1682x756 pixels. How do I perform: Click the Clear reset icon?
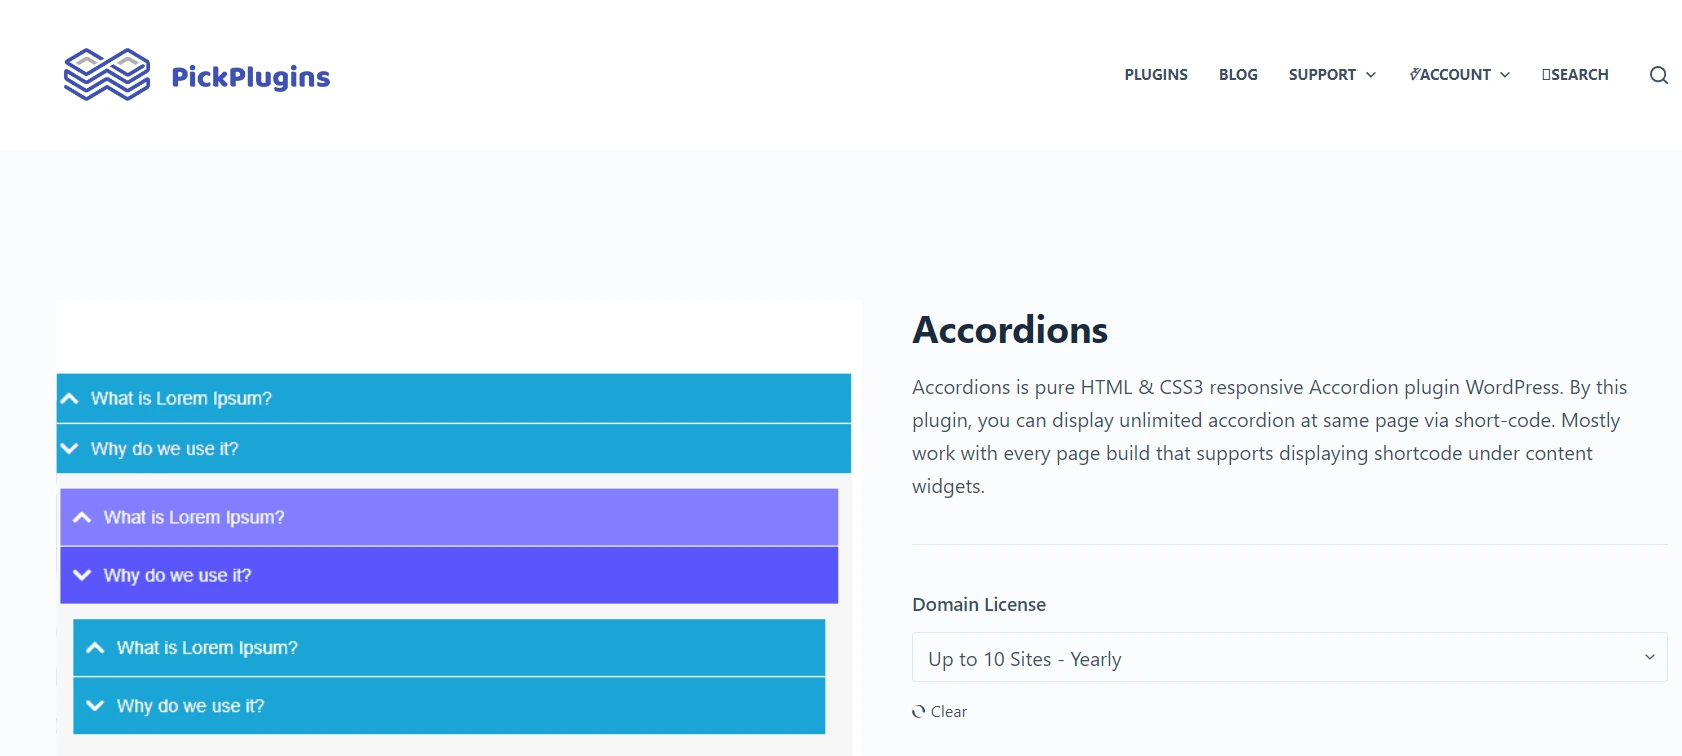click(918, 712)
